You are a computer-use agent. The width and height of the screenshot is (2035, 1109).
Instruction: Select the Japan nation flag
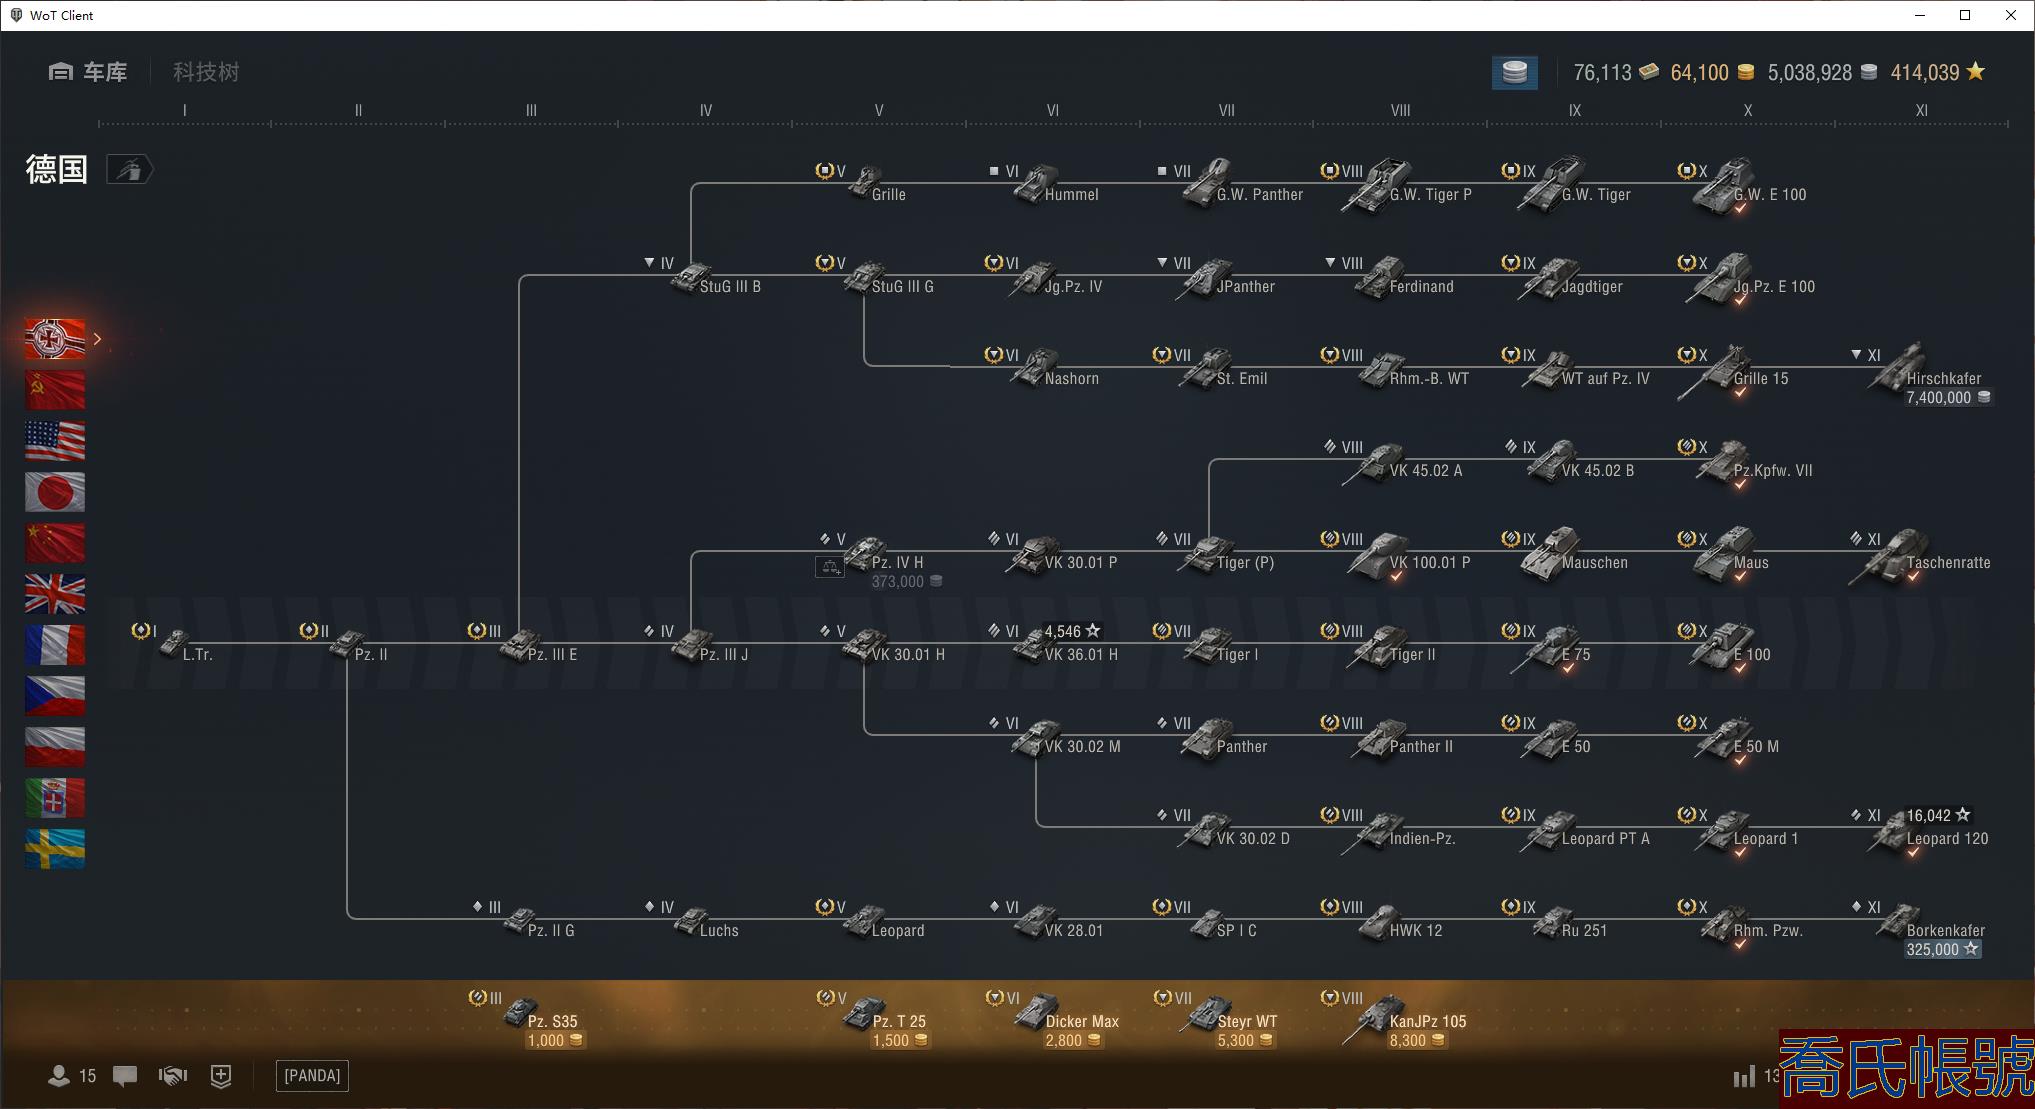click(55, 492)
